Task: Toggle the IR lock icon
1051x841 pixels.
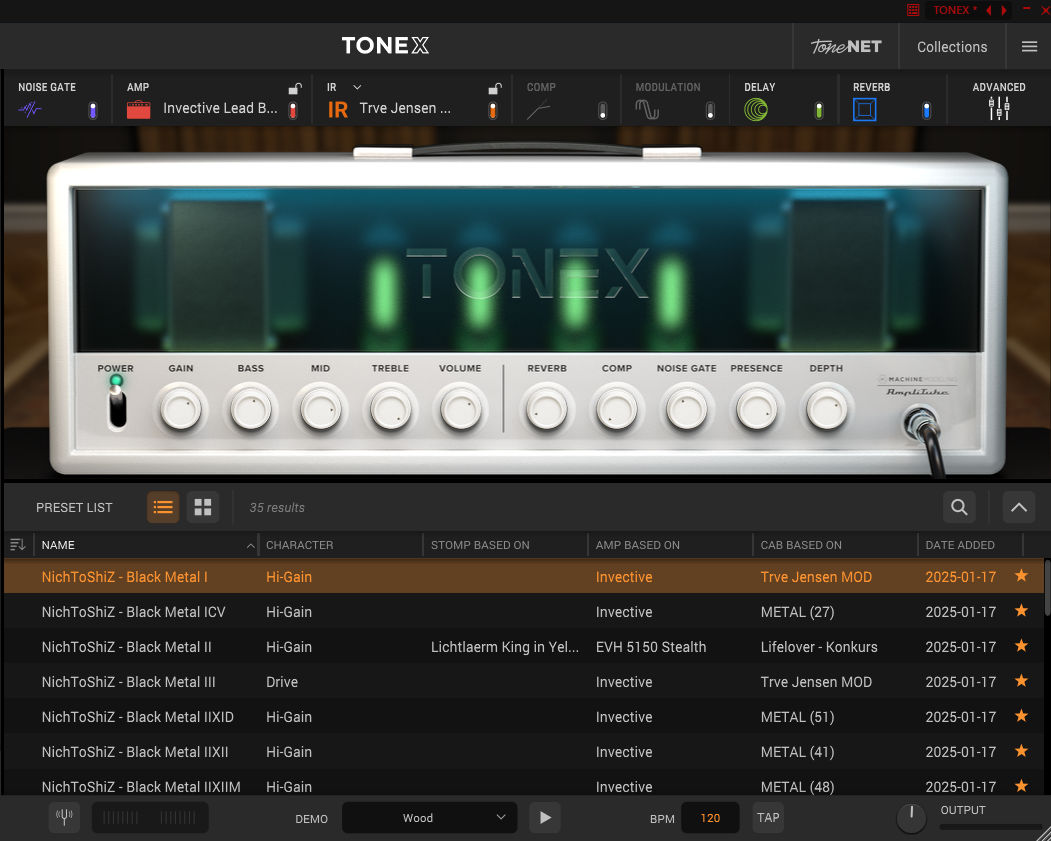Action: pyautogui.click(x=495, y=88)
